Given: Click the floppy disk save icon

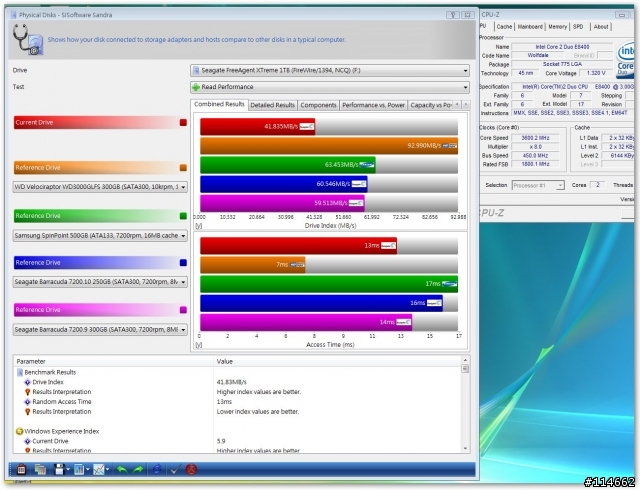Looking at the screenshot, I should (x=59, y=470).
